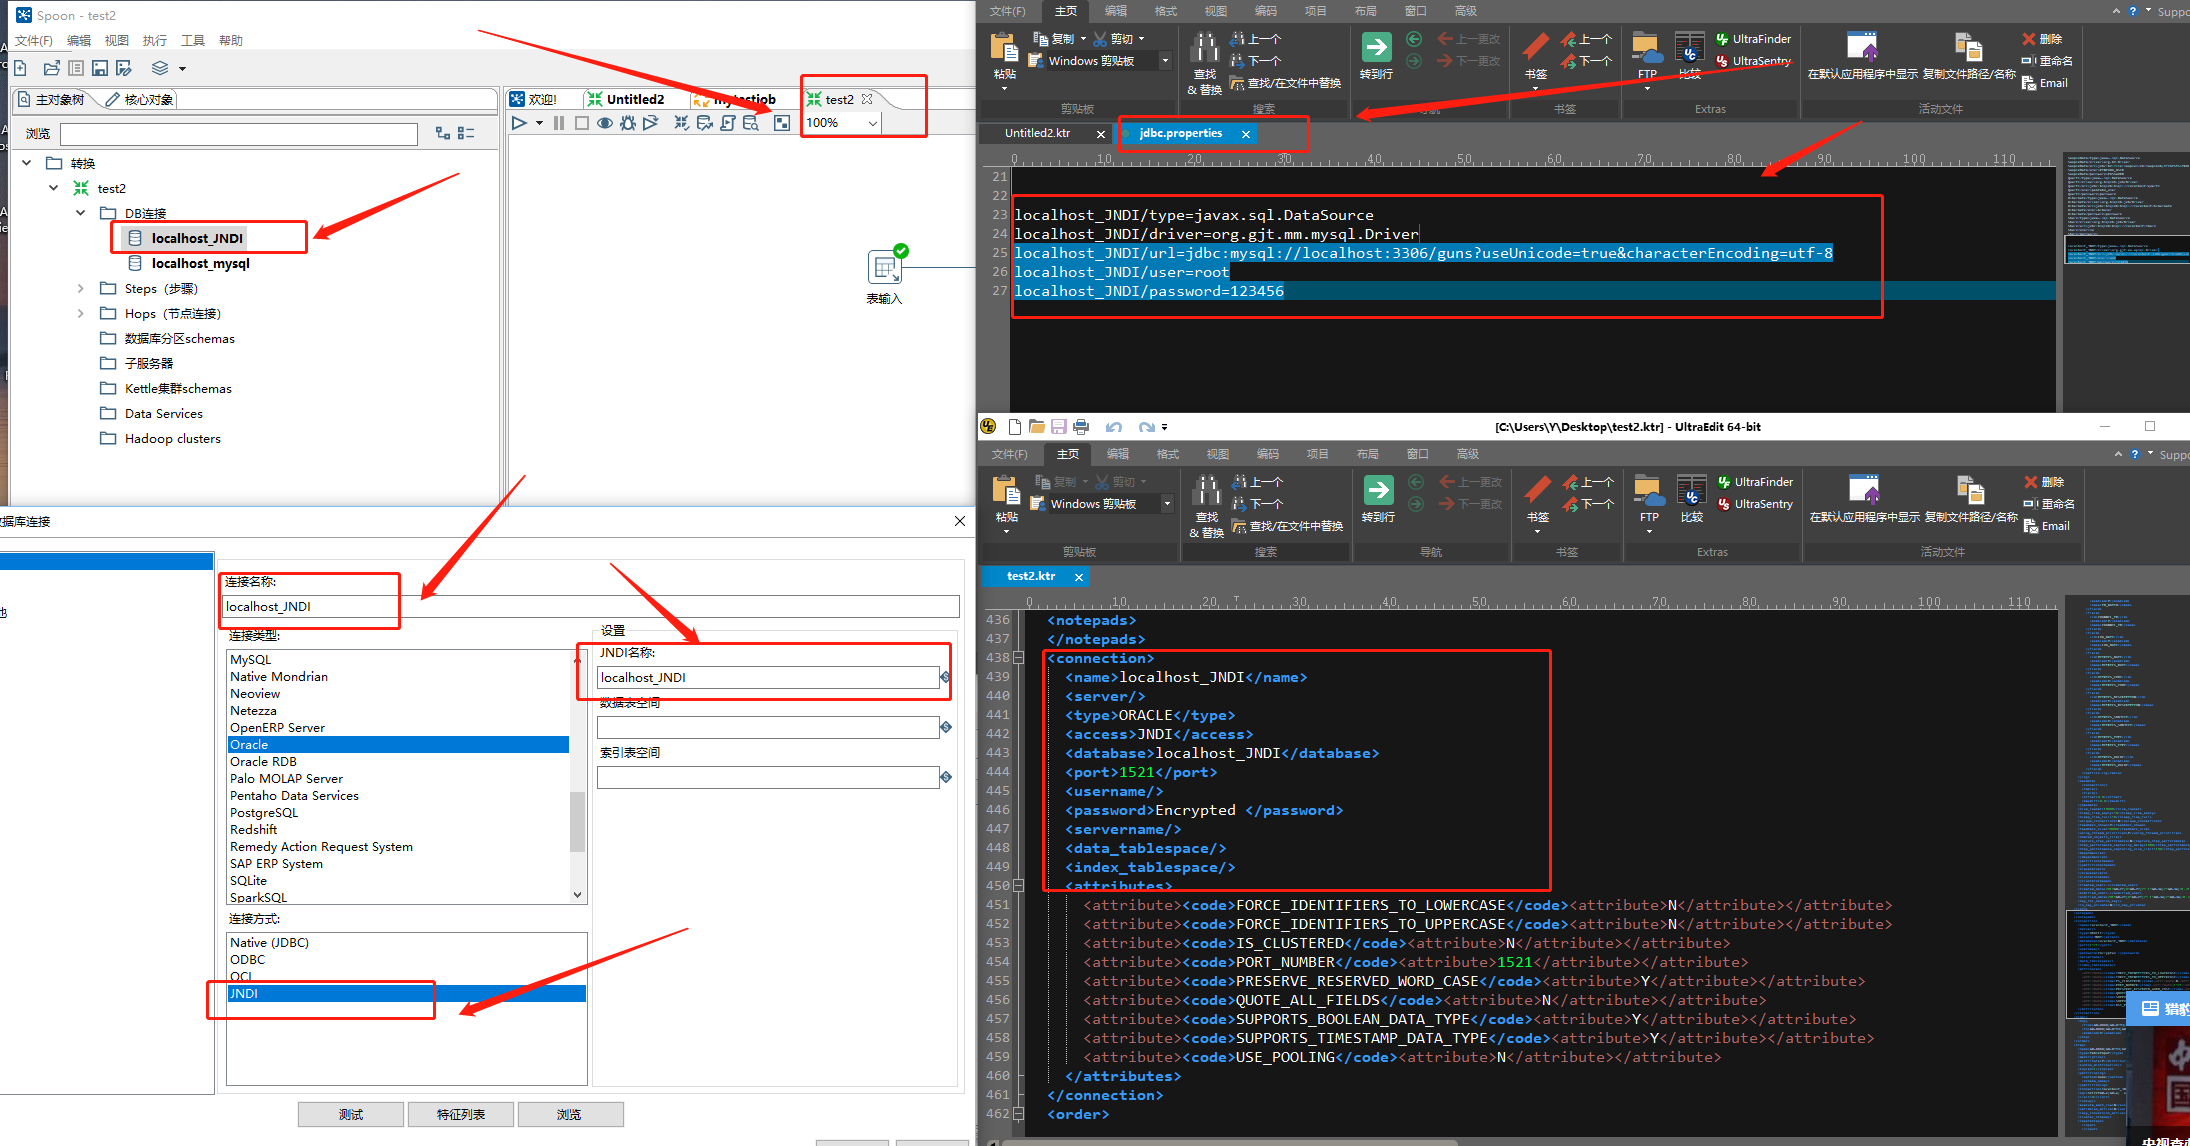Viewport: 2190px width, 1146px height.
Task: Select localhost_mysql in the DB tree
Action: [200, 263]
